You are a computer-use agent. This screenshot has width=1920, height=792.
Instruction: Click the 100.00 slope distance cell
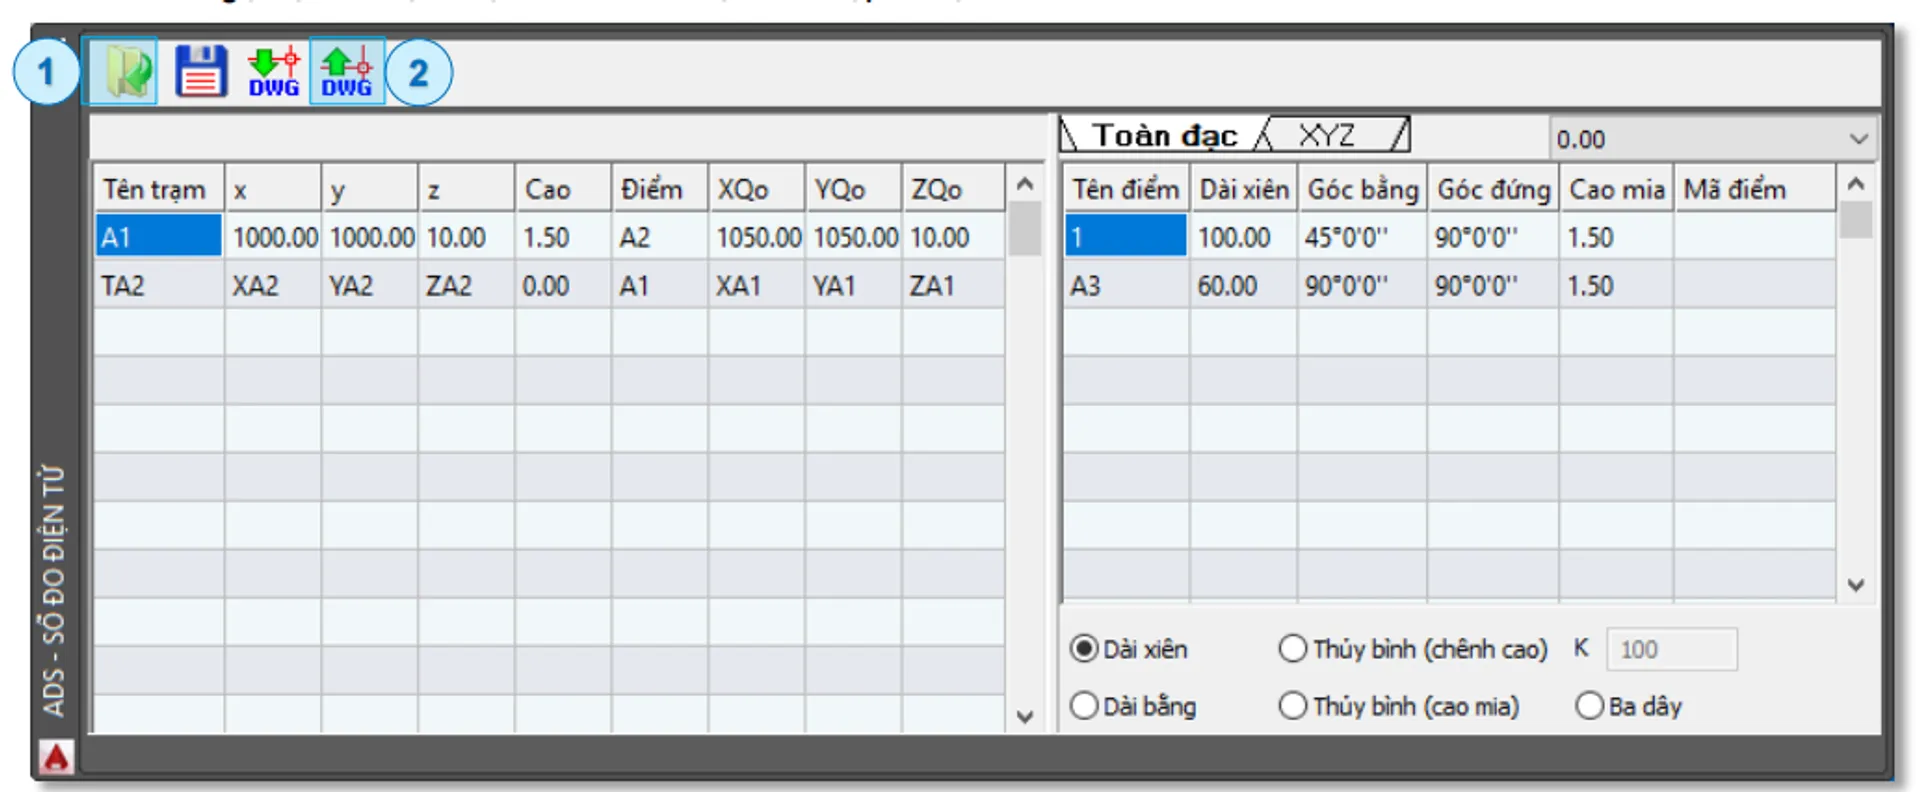(x=1244, y=237)
